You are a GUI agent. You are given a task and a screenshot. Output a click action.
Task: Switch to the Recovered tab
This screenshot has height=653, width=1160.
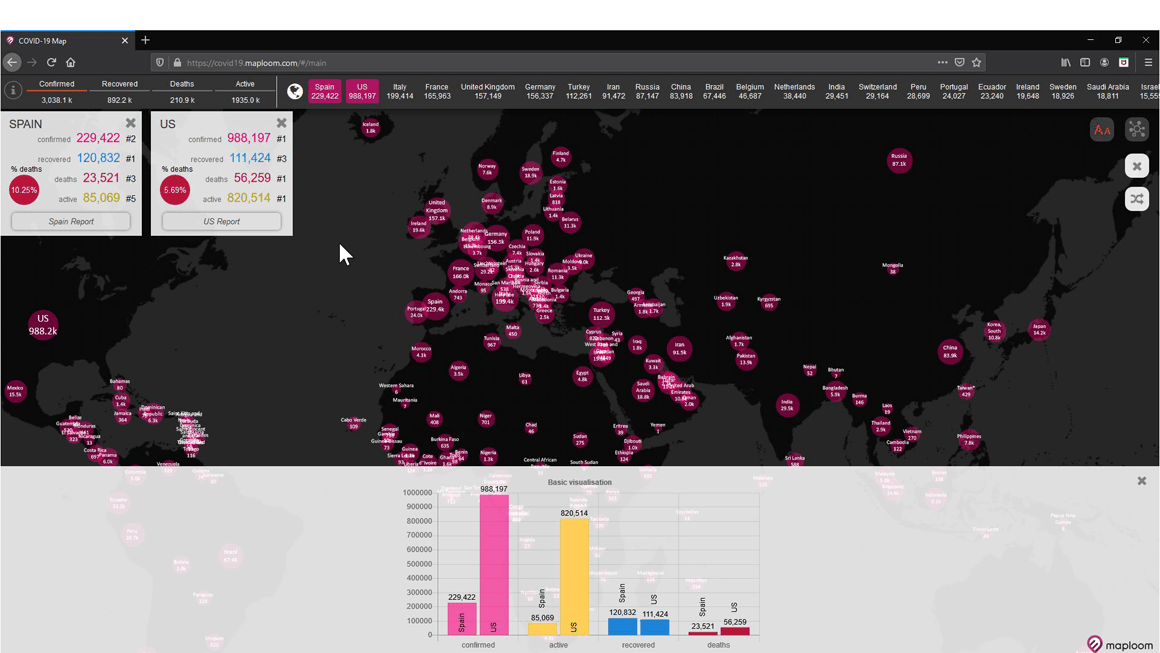pos(119,84)
